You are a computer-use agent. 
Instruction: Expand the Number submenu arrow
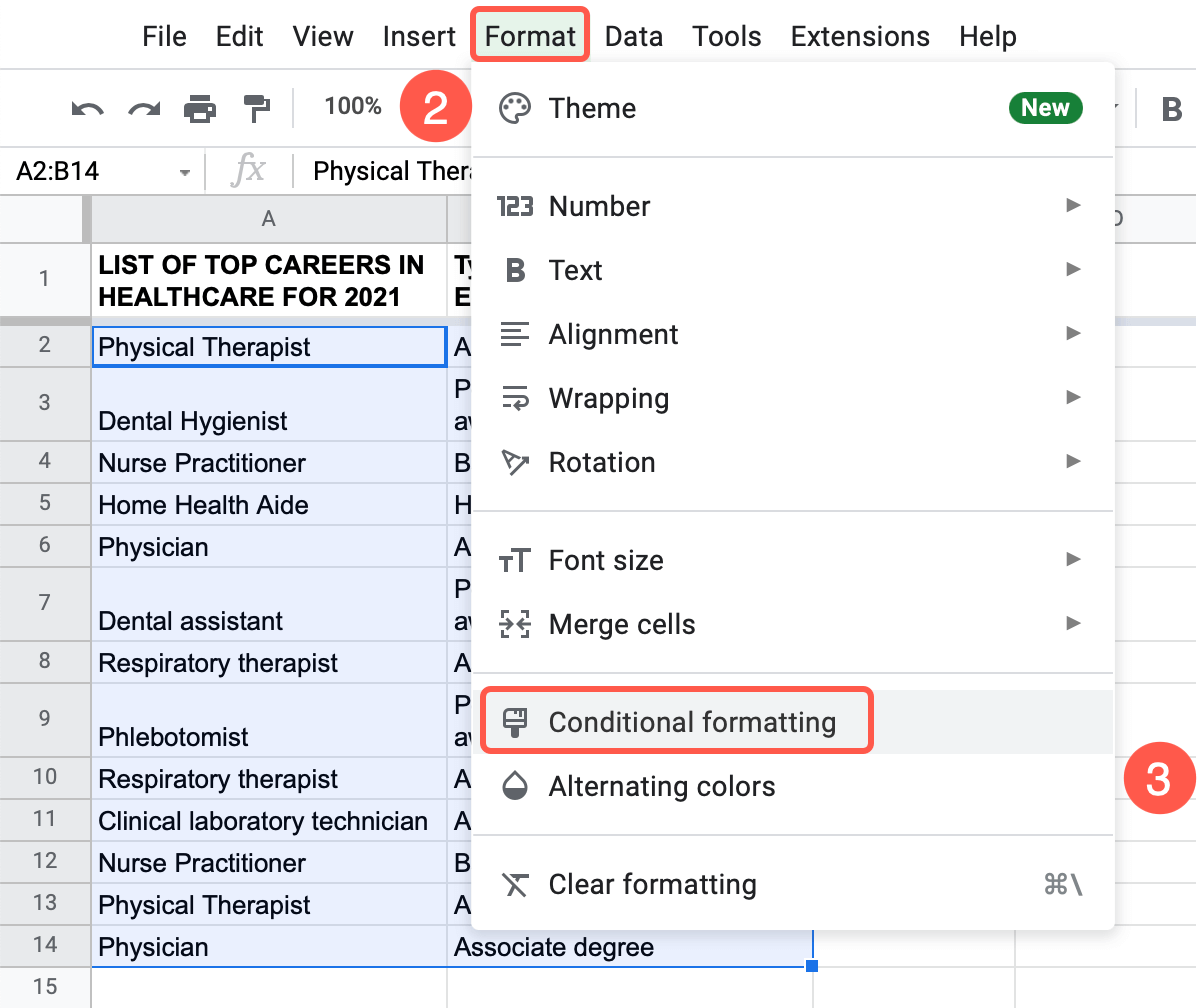[1074, 206]
